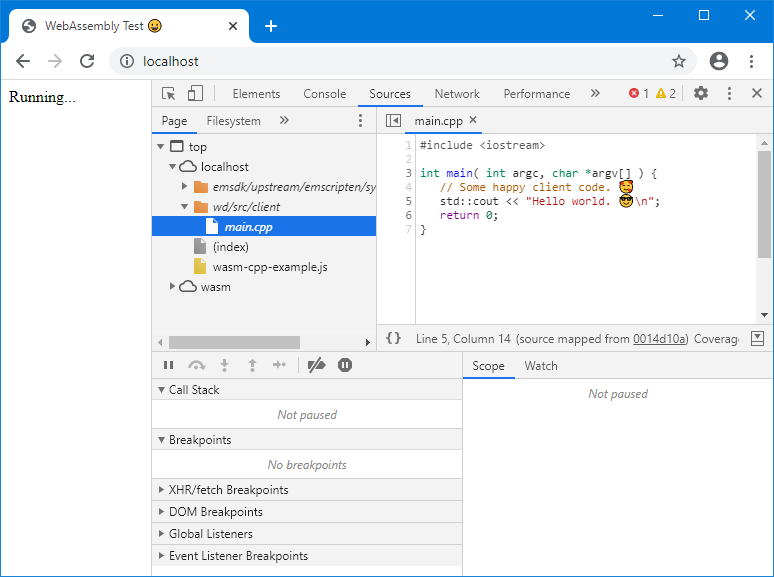This screenshot has height=577, width=774.
Task: Show more navigator tabs next to Filesystem
Action: (284, 120)
